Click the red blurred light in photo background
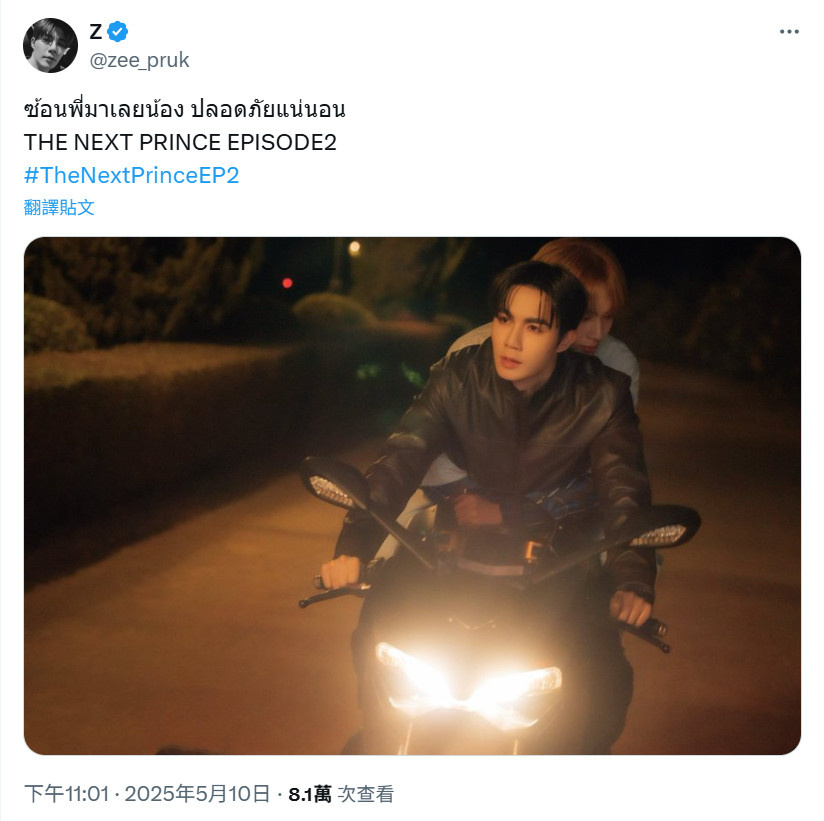The image size is (824, 821). (287, 283)
